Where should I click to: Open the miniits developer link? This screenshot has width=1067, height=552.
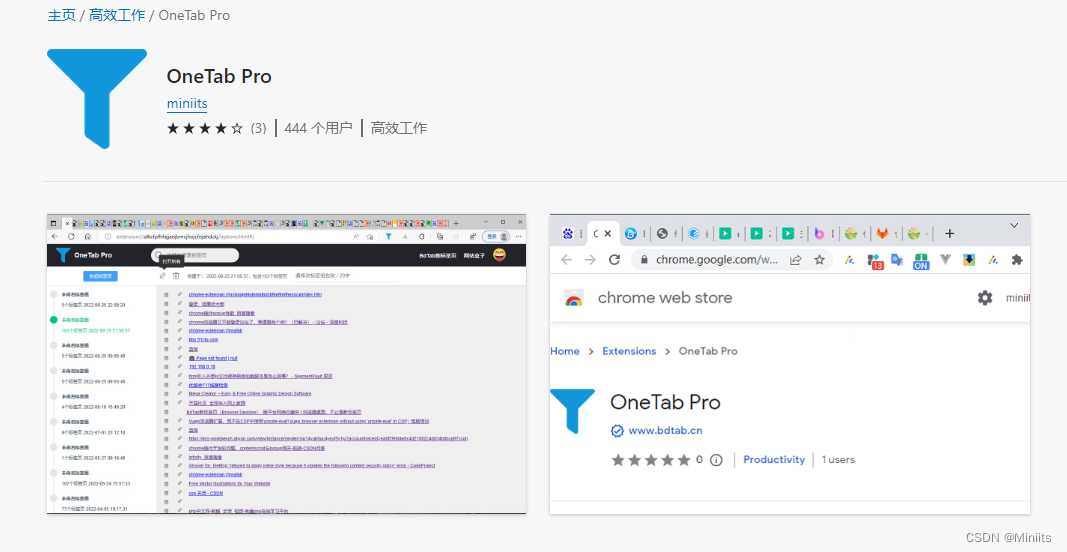[x=187, y=103]
